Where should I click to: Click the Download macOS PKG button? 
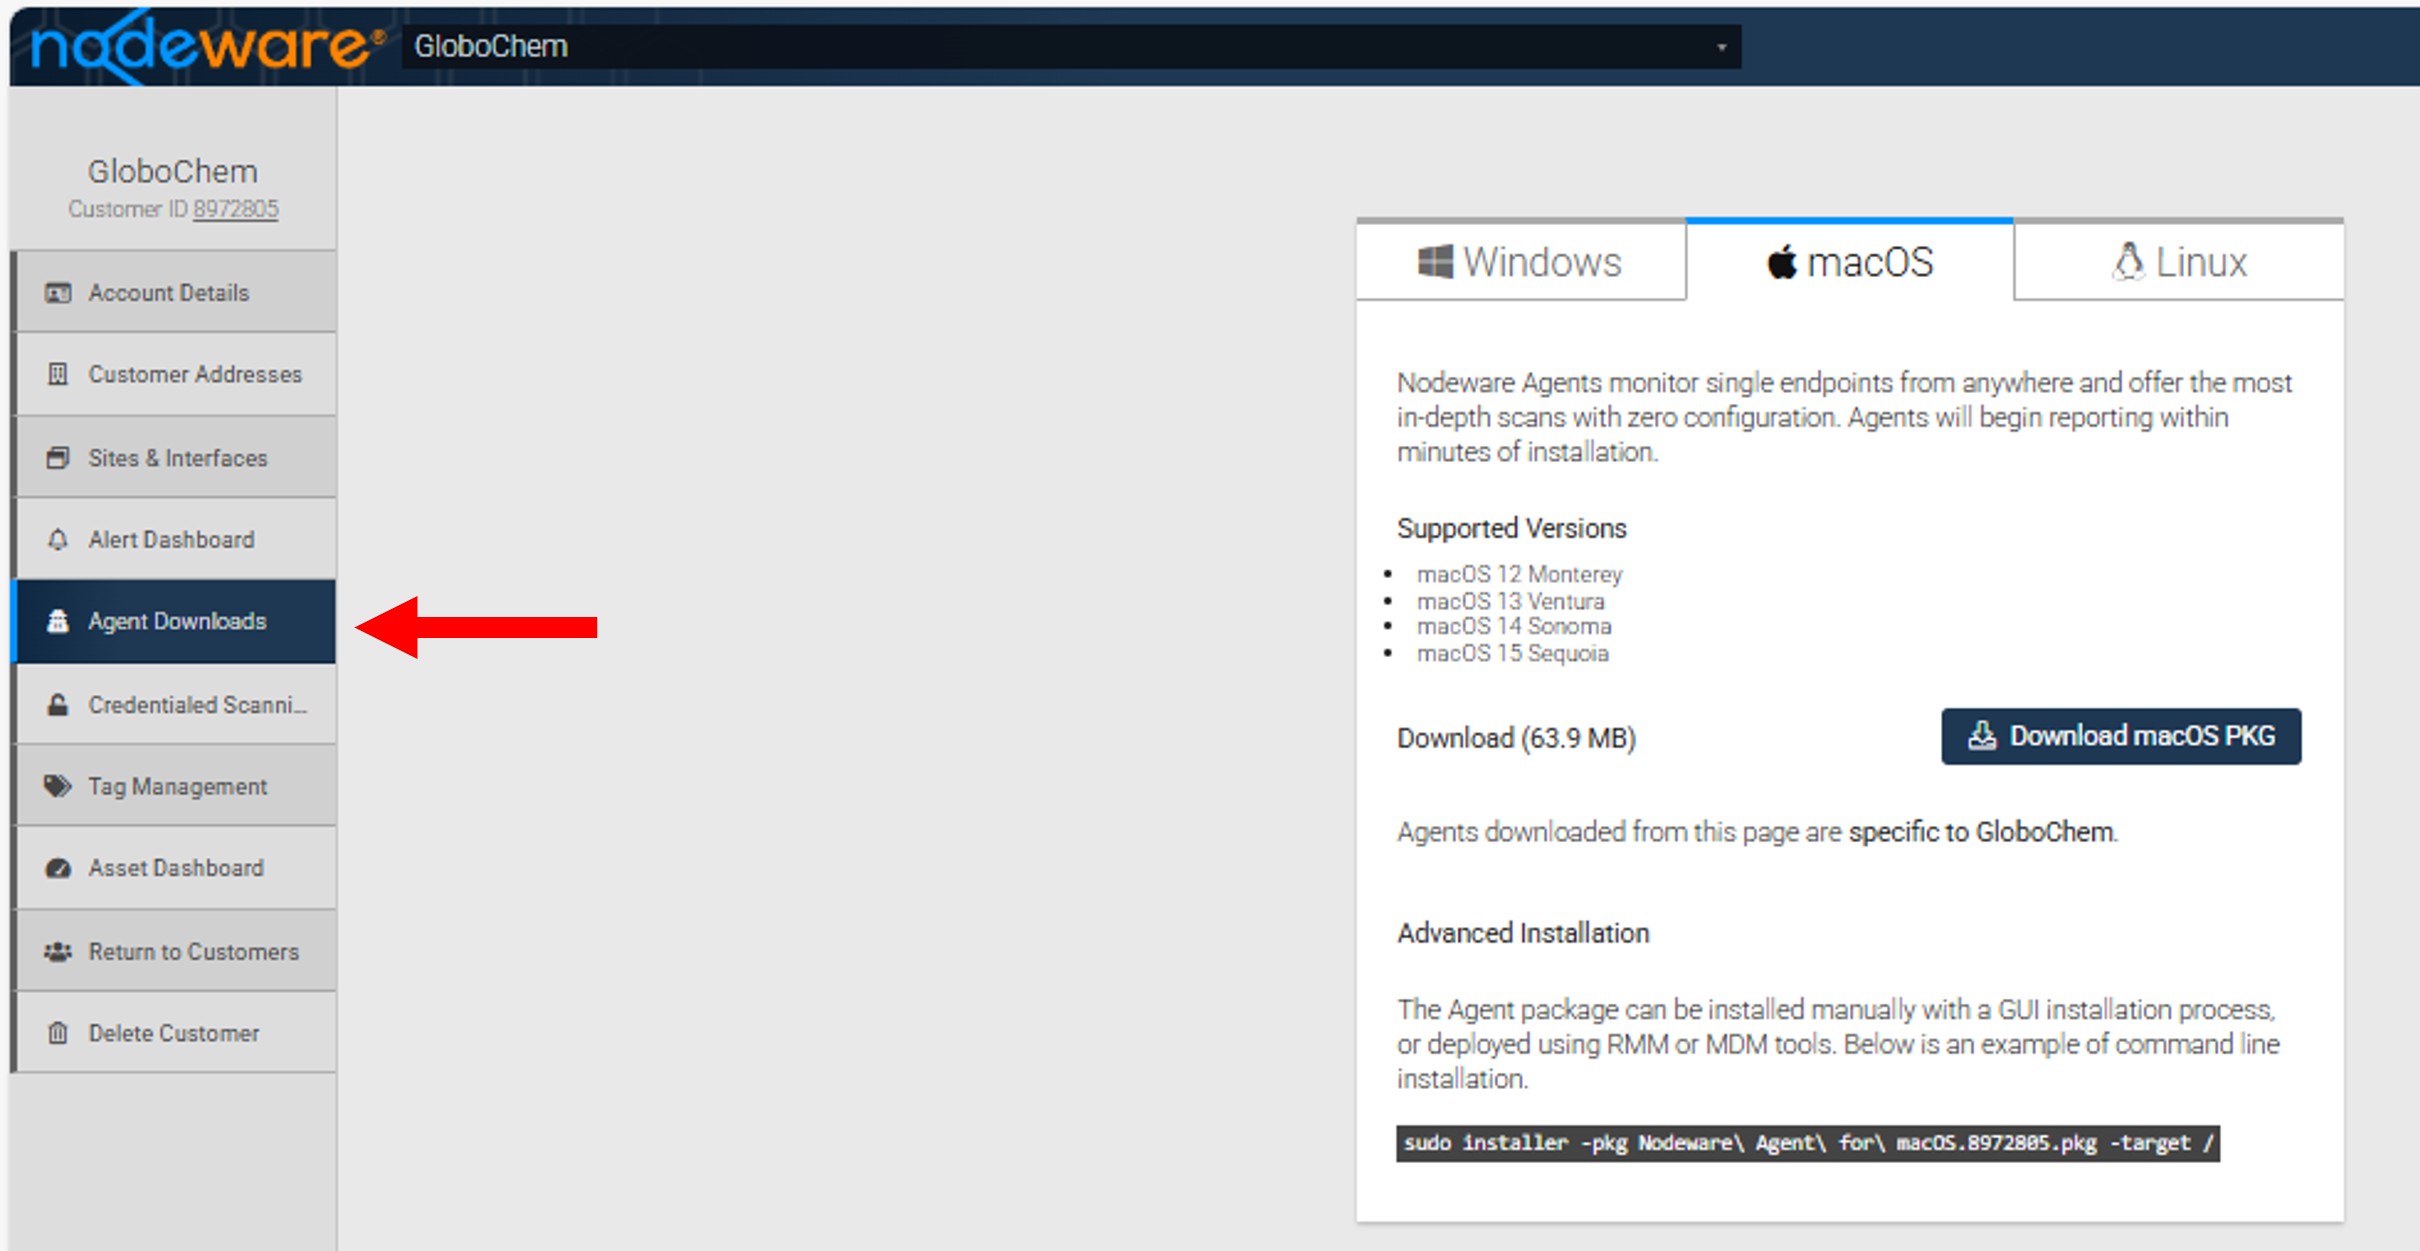(2121, 736)
